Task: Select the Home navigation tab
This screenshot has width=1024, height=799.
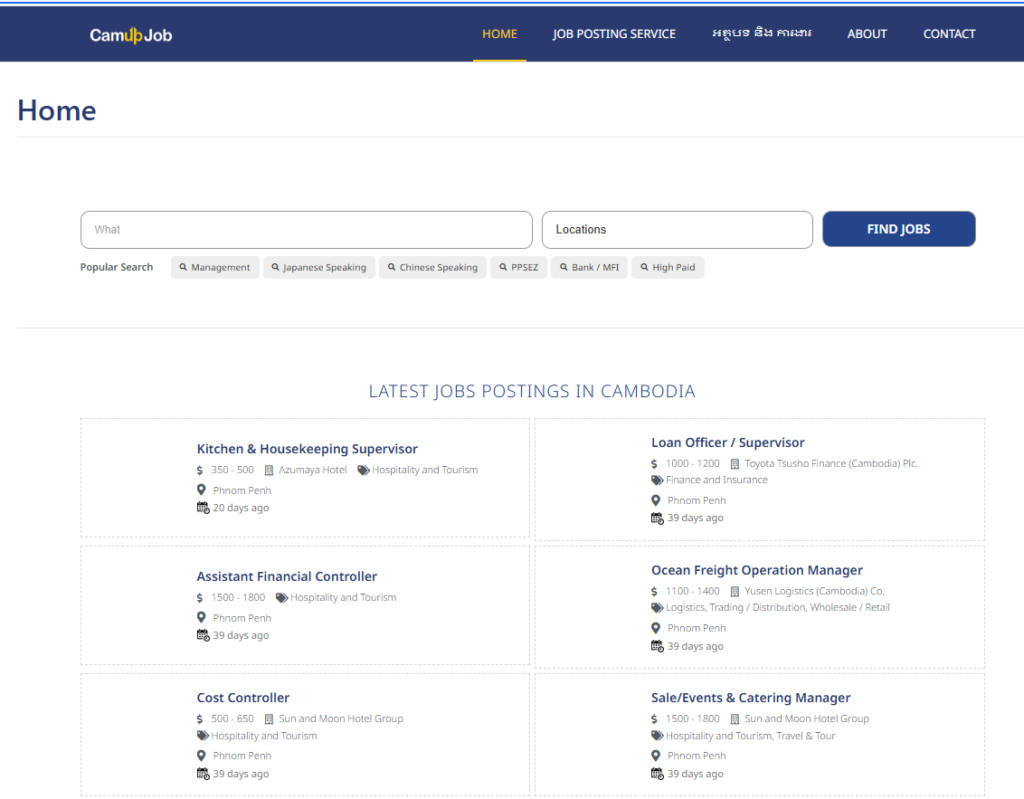Action: coord(500,34)
